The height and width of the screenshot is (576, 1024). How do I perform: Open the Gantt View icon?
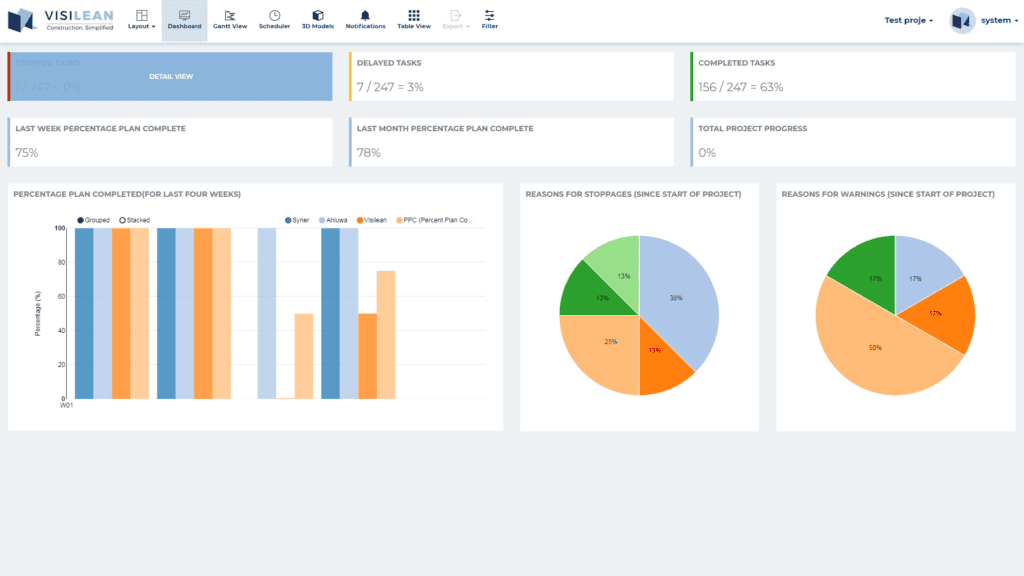click(230, 16)
